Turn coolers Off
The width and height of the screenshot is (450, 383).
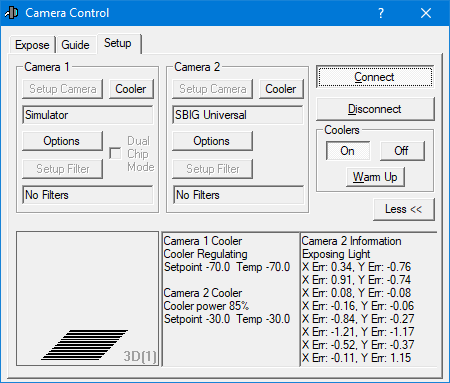tap(402, 151)
